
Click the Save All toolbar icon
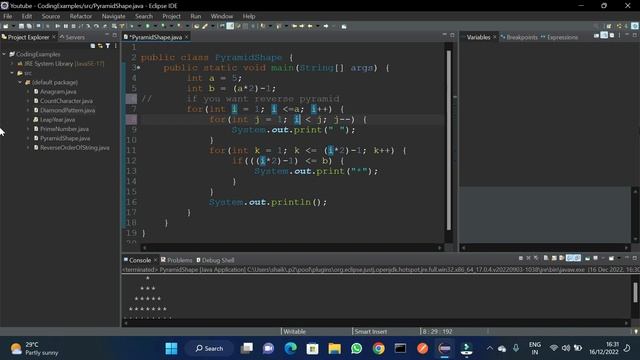(x=29, y=26)
